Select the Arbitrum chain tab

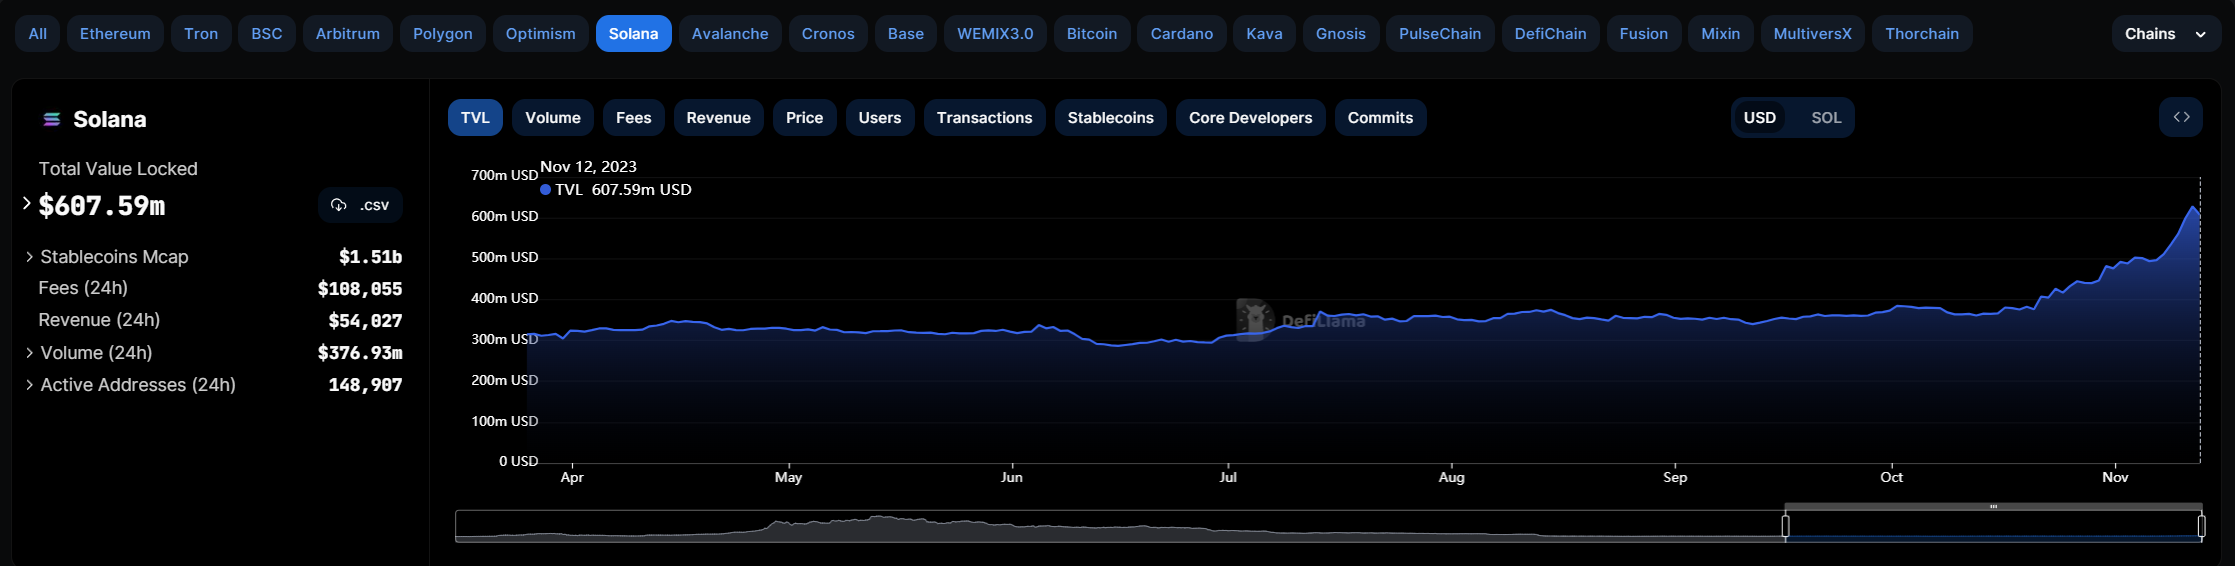(x=348, y=33)
